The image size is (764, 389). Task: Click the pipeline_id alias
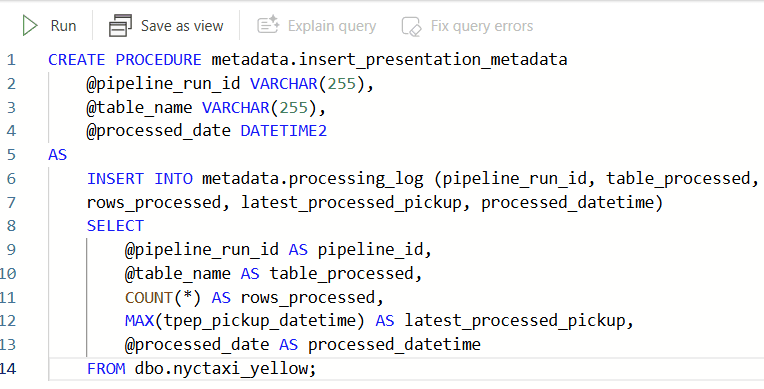click(x=370, y=250)
